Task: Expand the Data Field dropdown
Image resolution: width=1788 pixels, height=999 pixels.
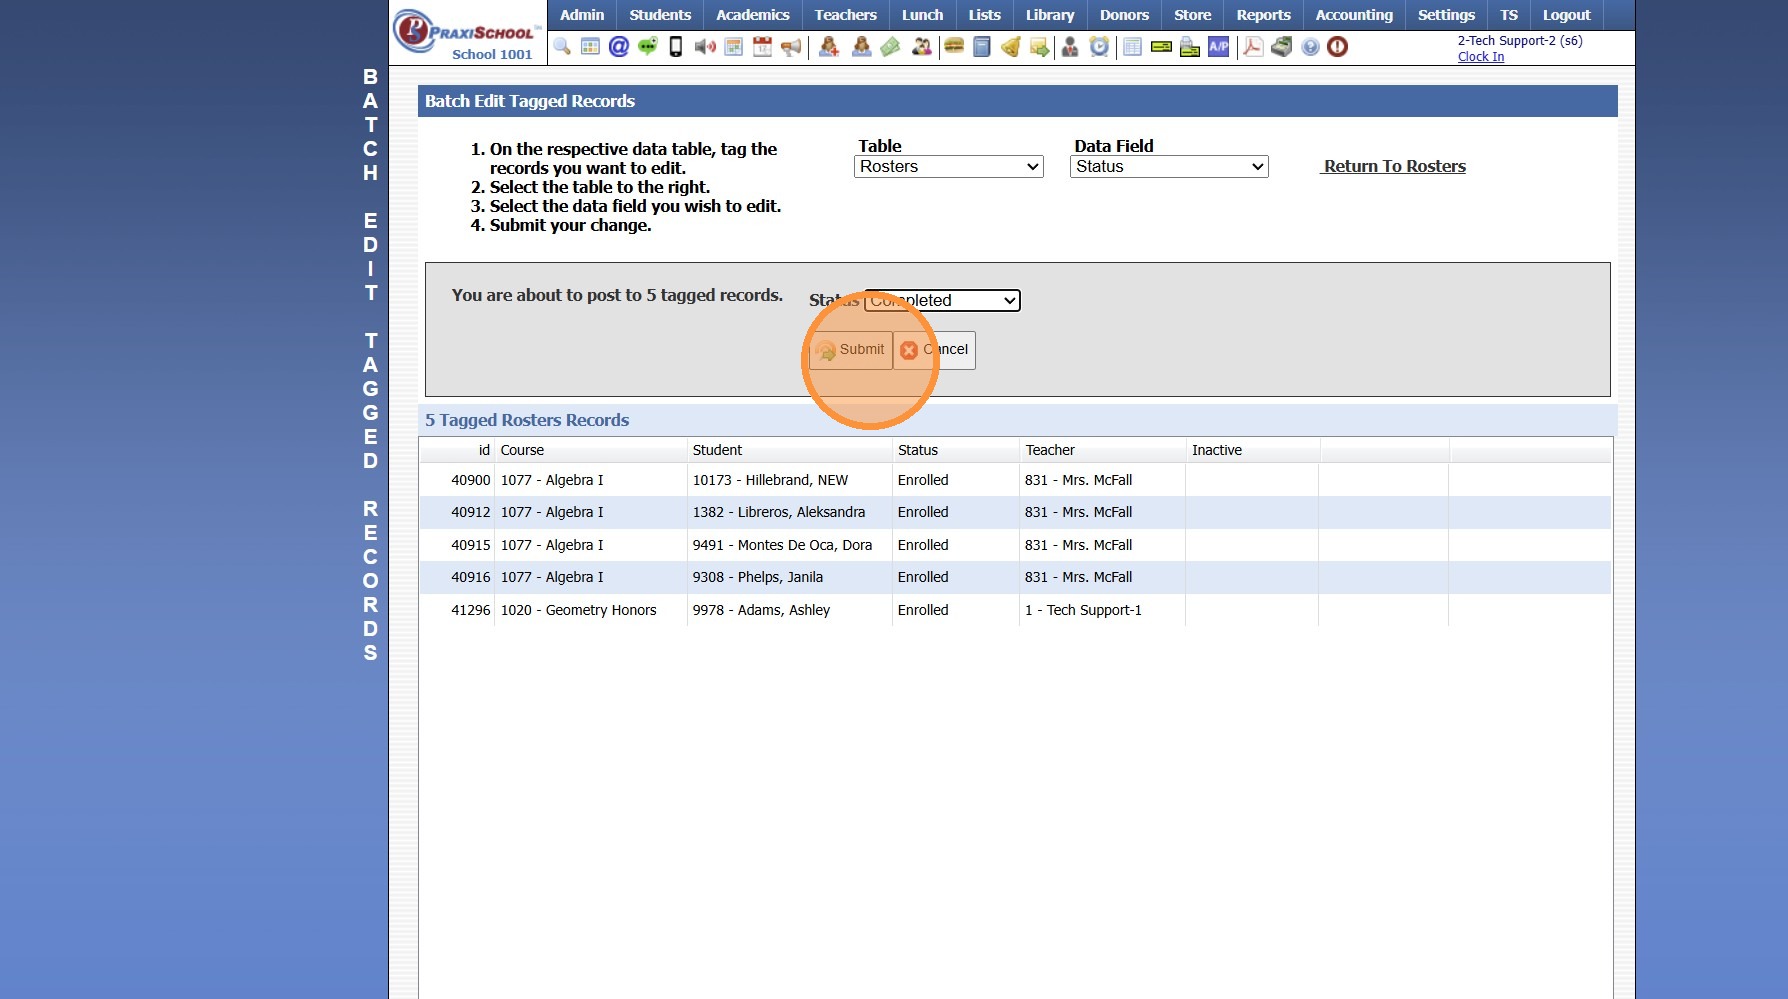Action: click(x=1168, y=167)
